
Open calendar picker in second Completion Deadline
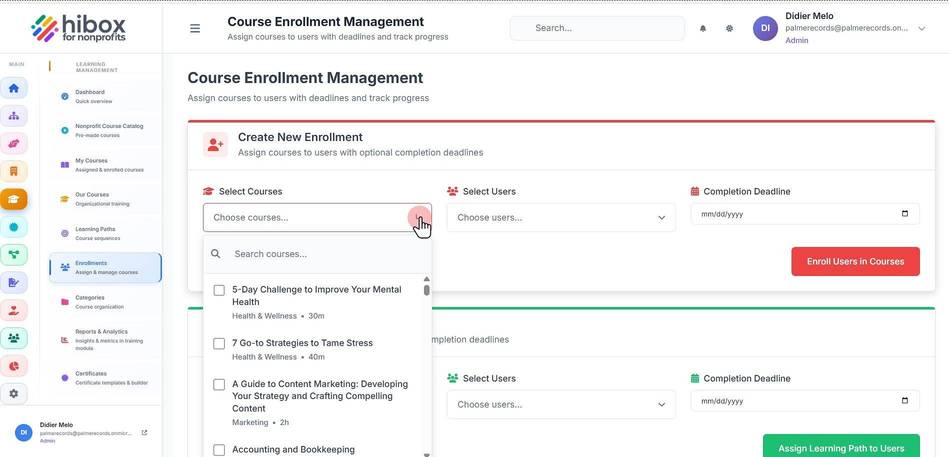tap(905, 401)
